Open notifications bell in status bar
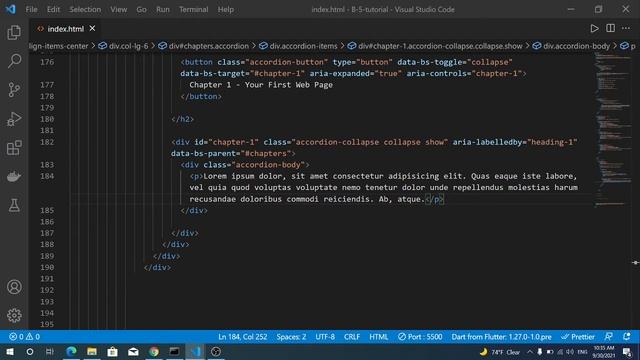The image size is (640, 360). tap(627, 337)
